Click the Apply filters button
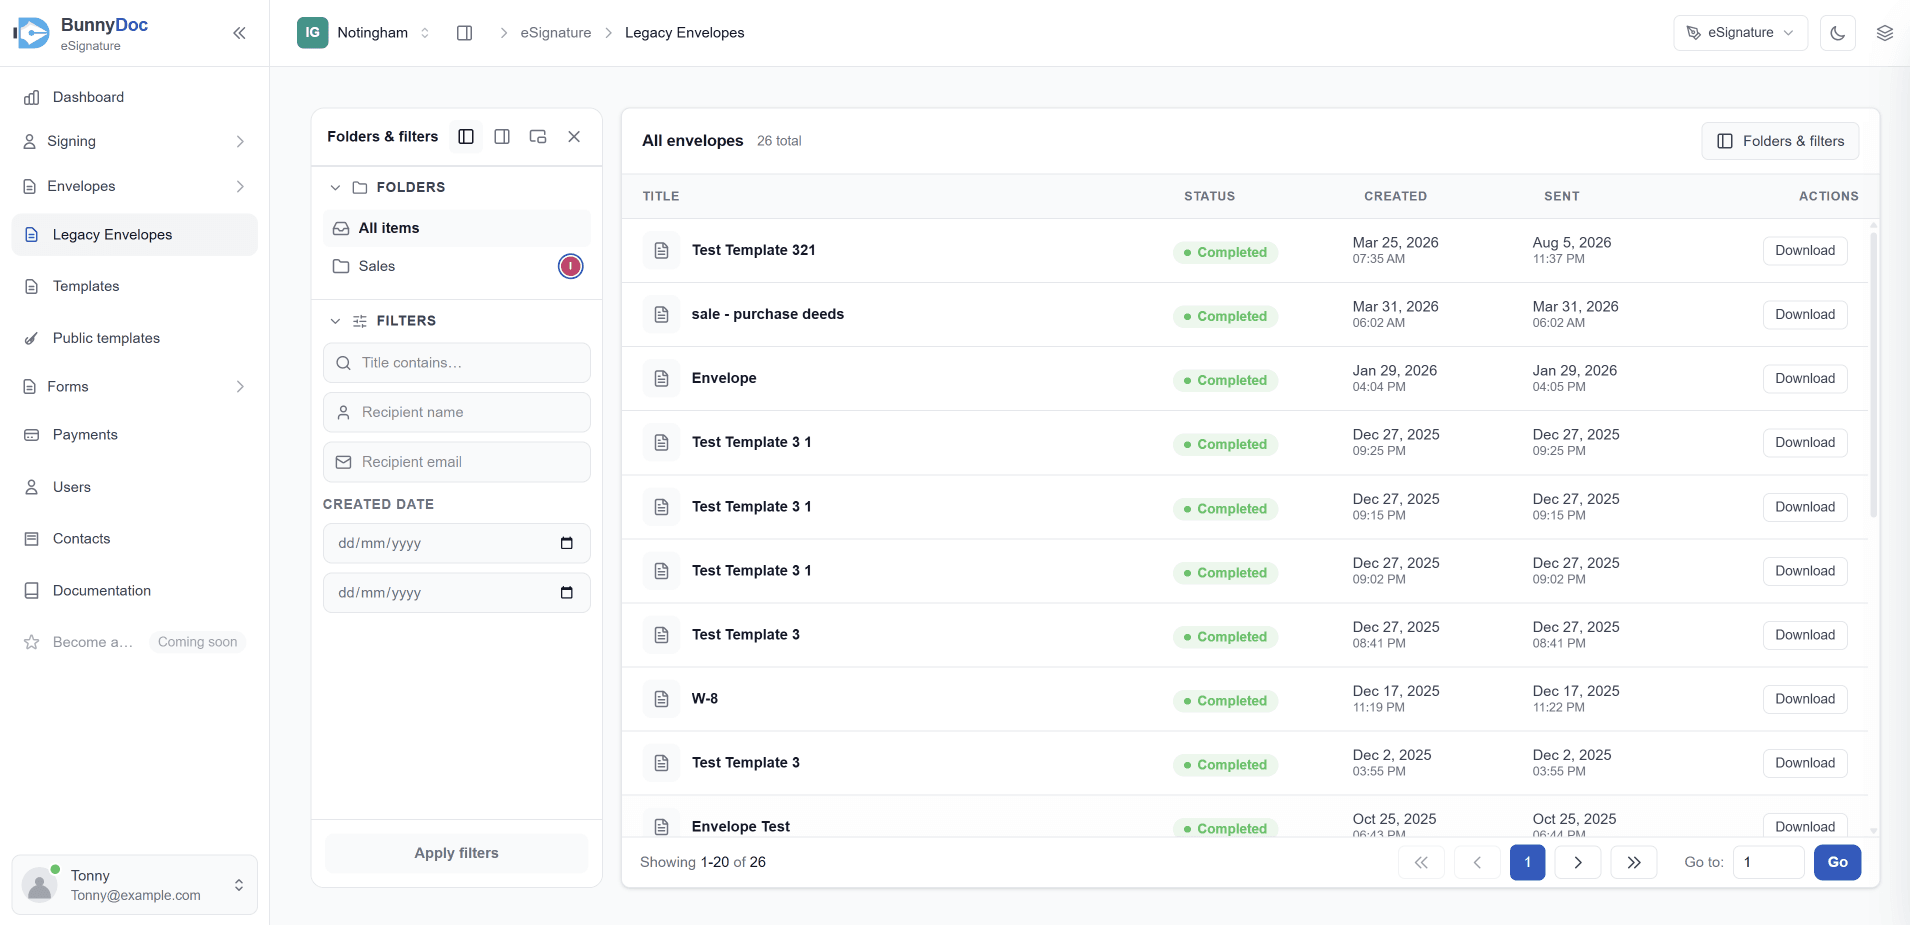Image resolution: width=1910 pixels, height=925 pixels. (457, 853)
